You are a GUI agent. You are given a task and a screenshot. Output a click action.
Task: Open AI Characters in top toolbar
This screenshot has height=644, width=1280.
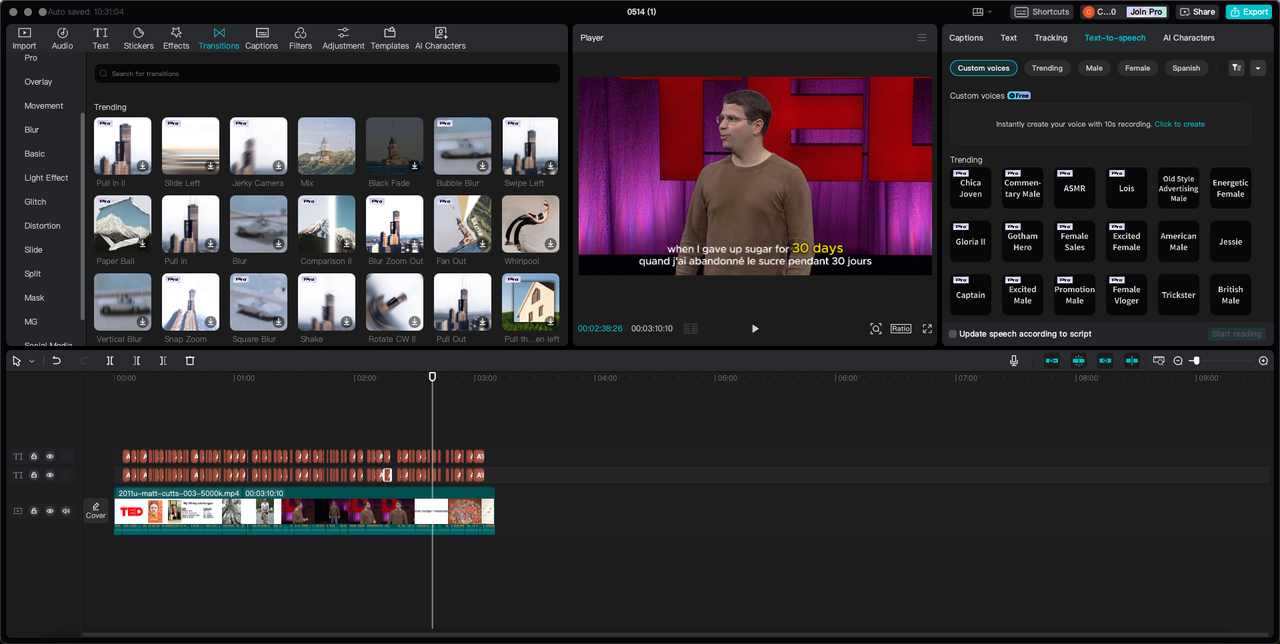[440, 39]
